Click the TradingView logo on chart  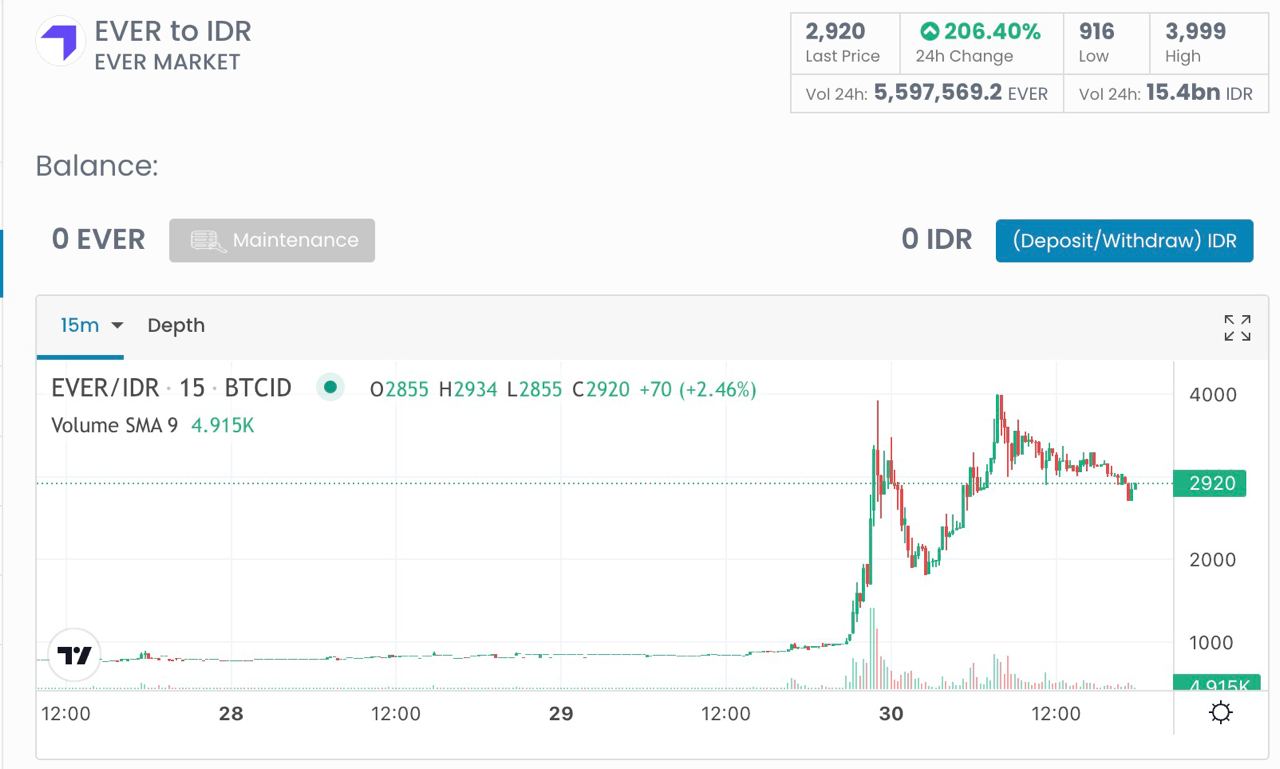75,655
